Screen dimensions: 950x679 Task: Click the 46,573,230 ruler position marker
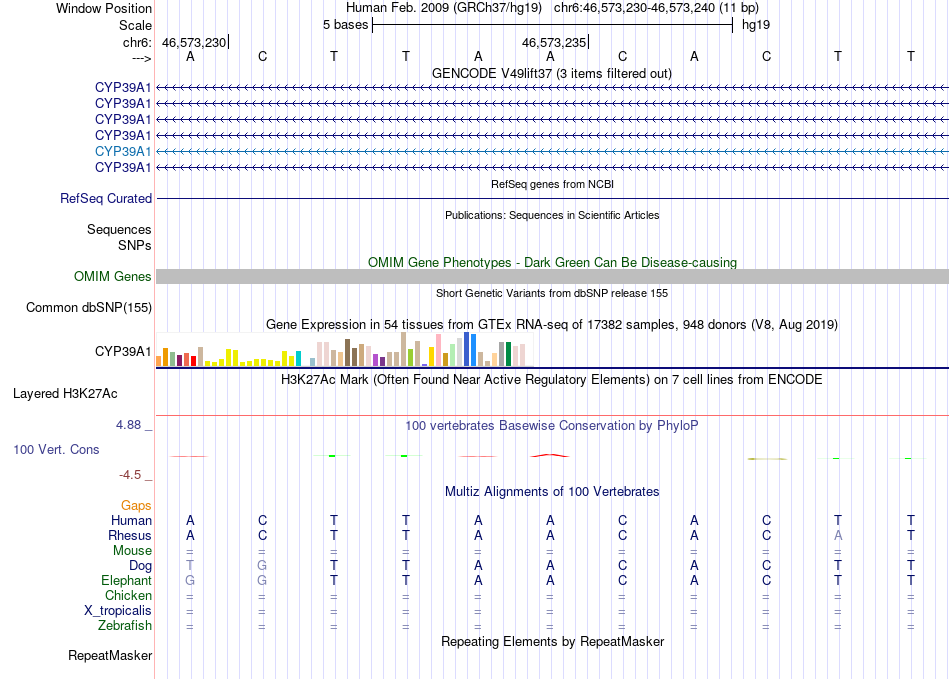(x=194, y=42)
